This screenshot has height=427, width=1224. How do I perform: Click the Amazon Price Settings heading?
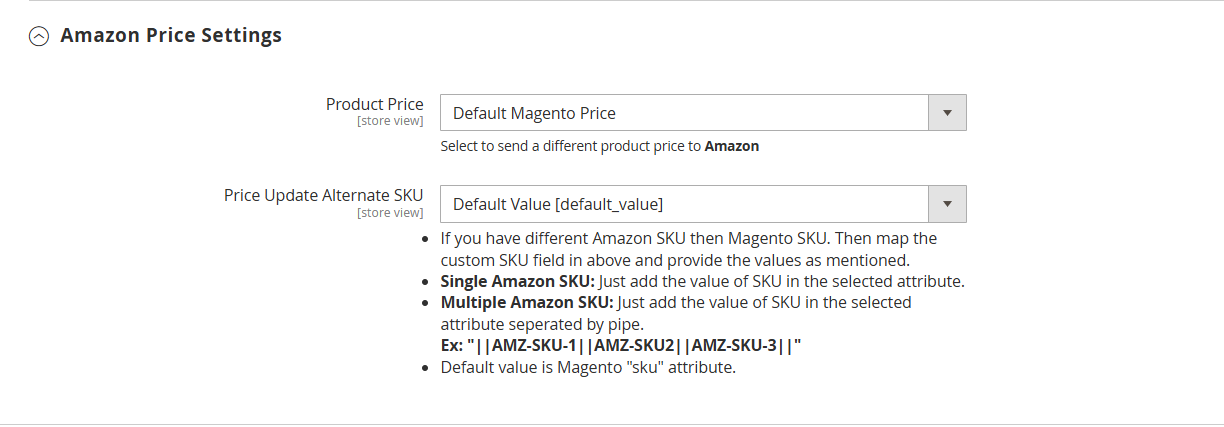click(171, 36)
